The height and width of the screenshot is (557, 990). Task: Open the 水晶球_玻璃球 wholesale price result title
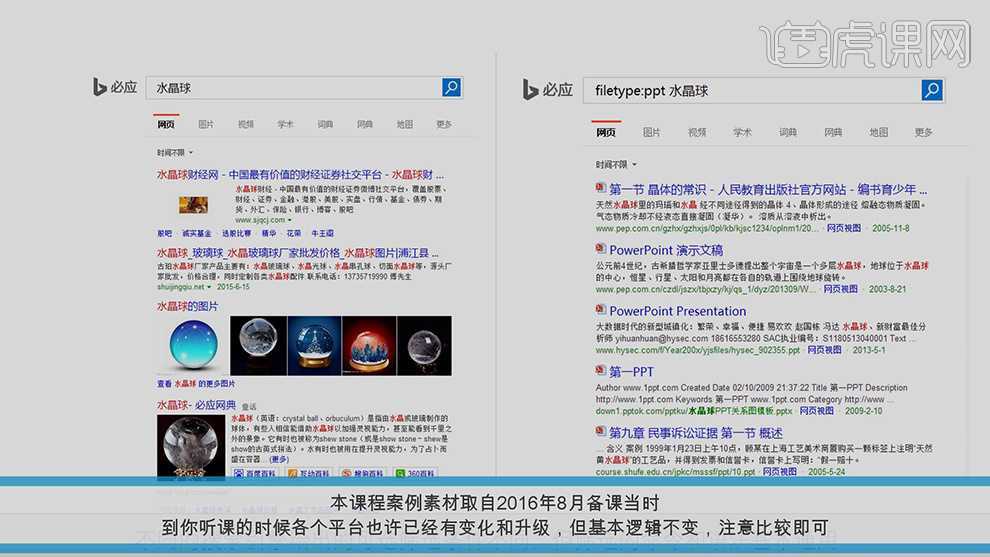(x=297, y=253)
